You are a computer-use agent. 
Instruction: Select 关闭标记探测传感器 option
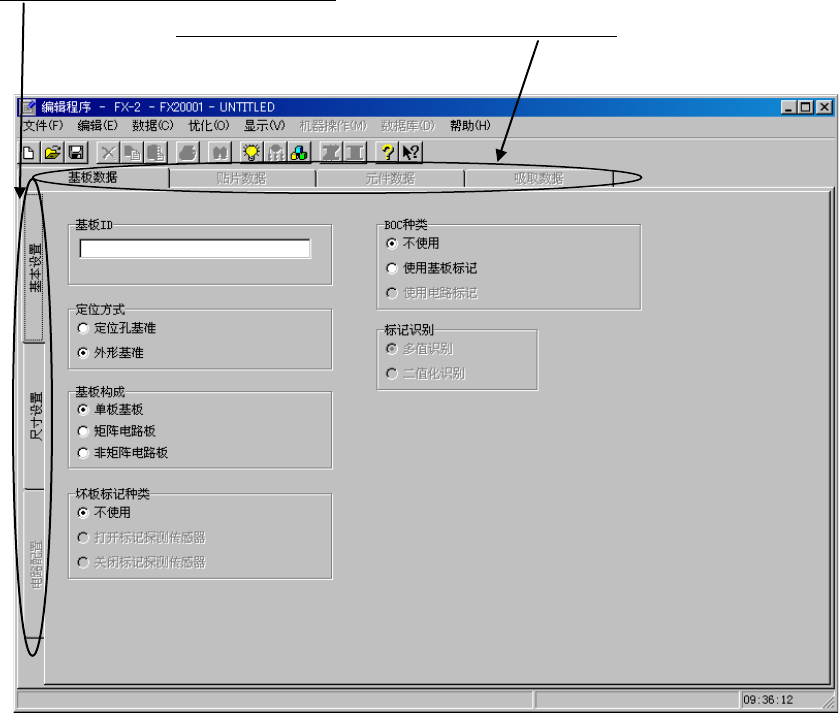point(83,562)
